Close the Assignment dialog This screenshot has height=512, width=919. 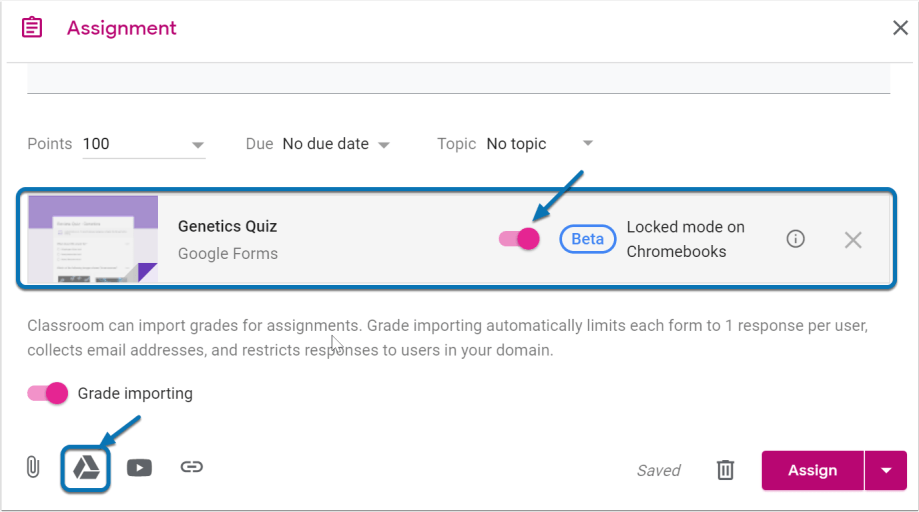coord(899,28)
